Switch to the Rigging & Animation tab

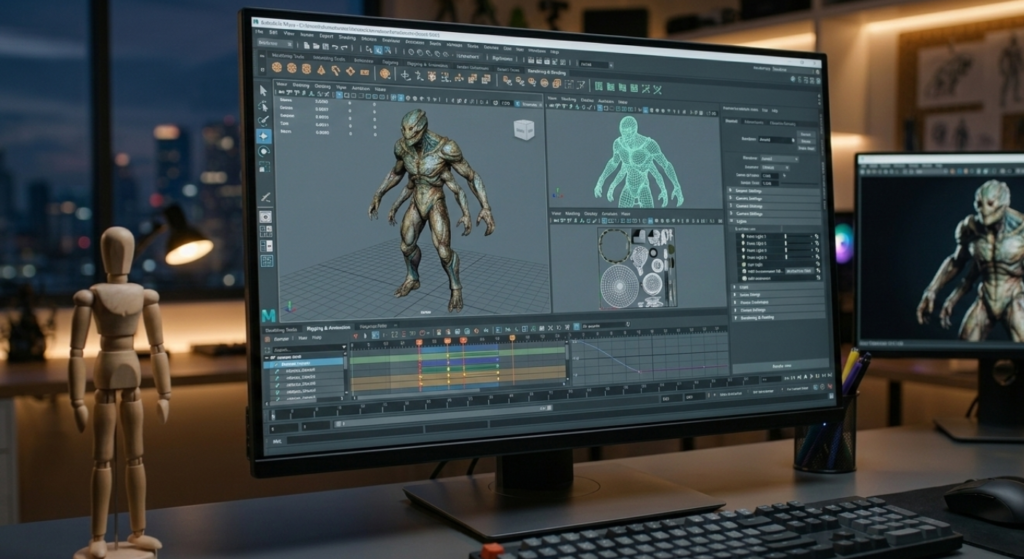[x=328, y=329]
